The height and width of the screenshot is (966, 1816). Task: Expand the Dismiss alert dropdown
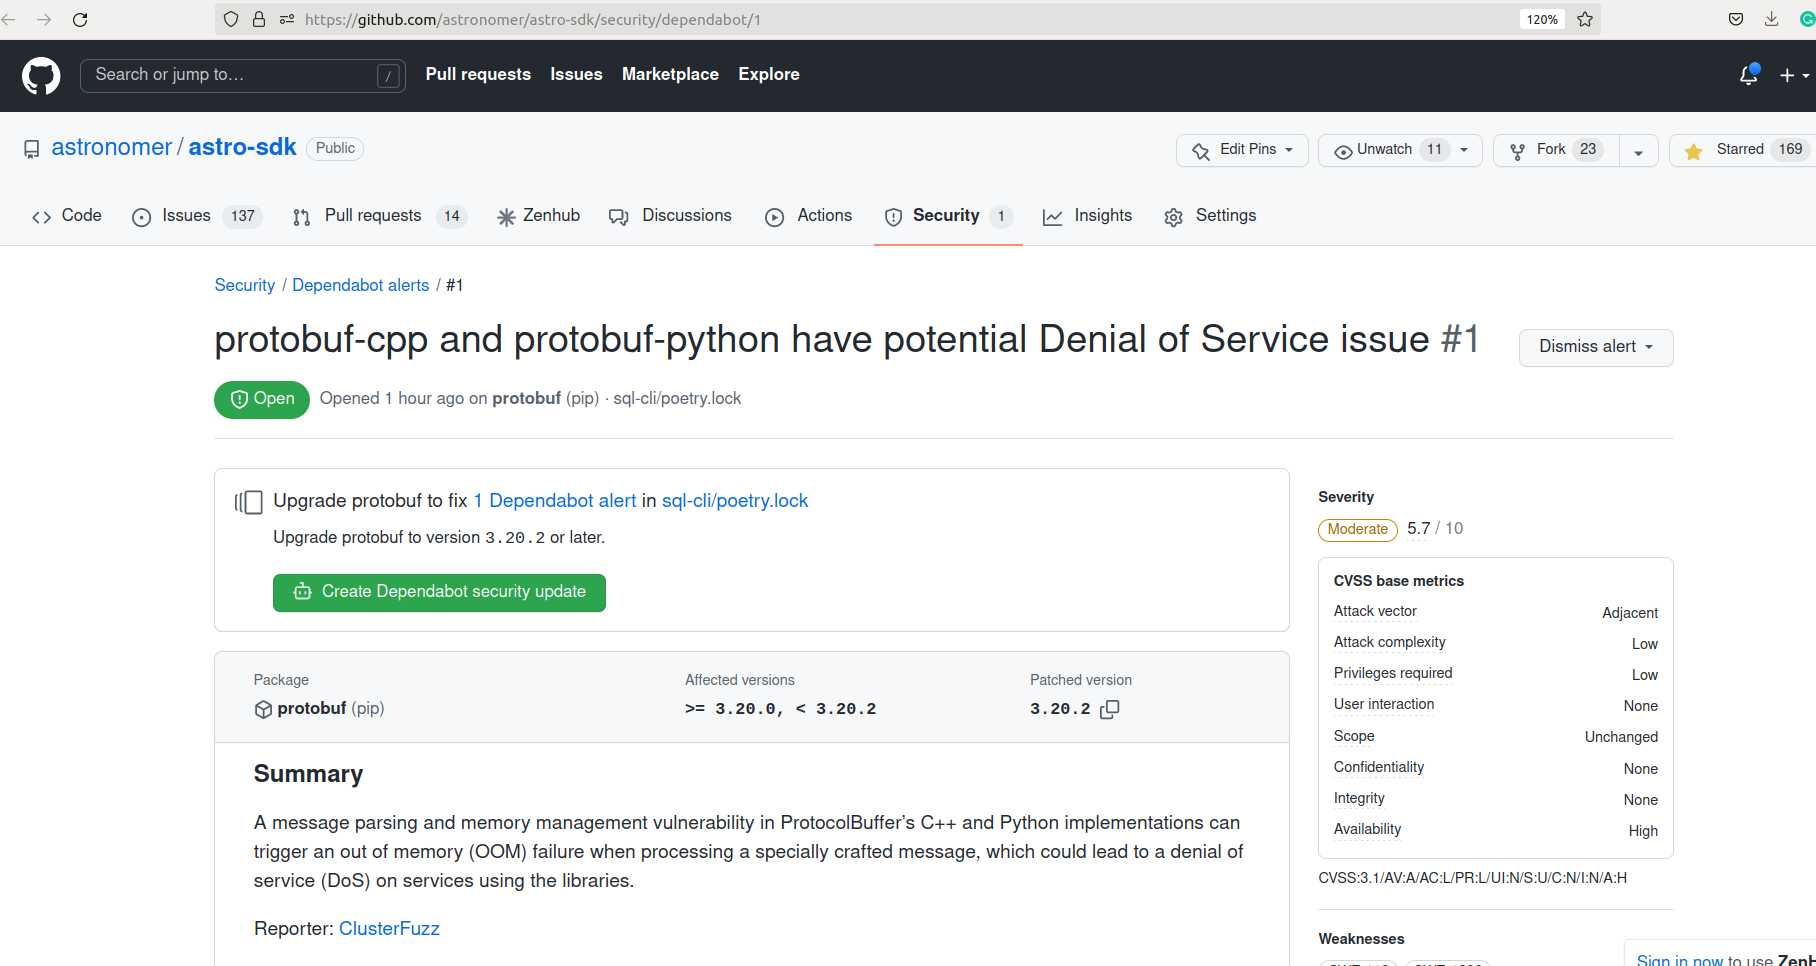[x=1596, y=347]
